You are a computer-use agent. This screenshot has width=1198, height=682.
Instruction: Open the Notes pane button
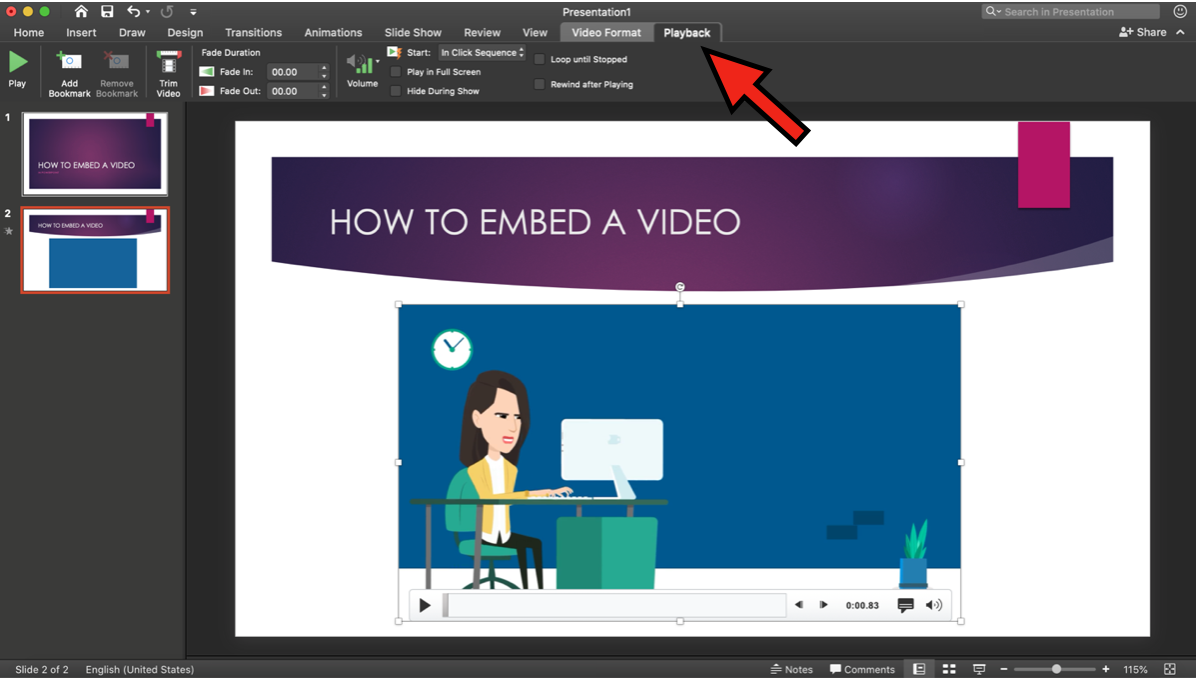pos(791,669)
